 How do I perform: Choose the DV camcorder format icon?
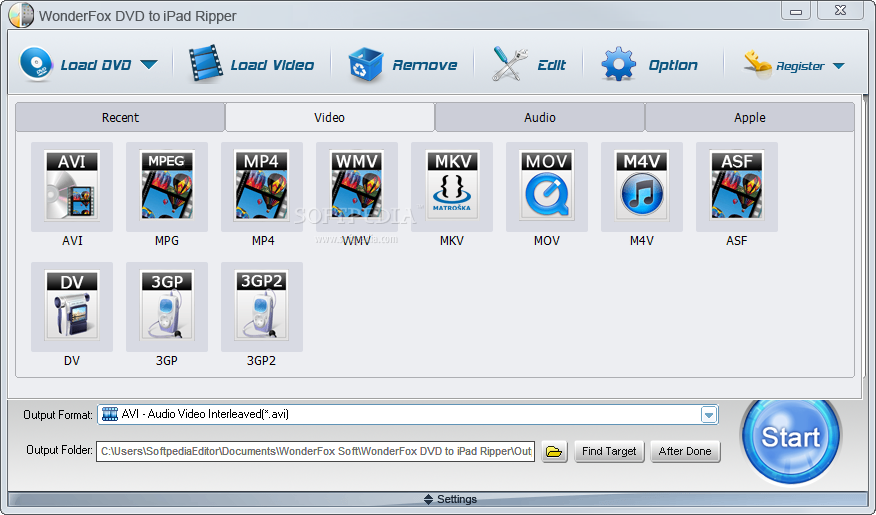click(x=72, y=307)
